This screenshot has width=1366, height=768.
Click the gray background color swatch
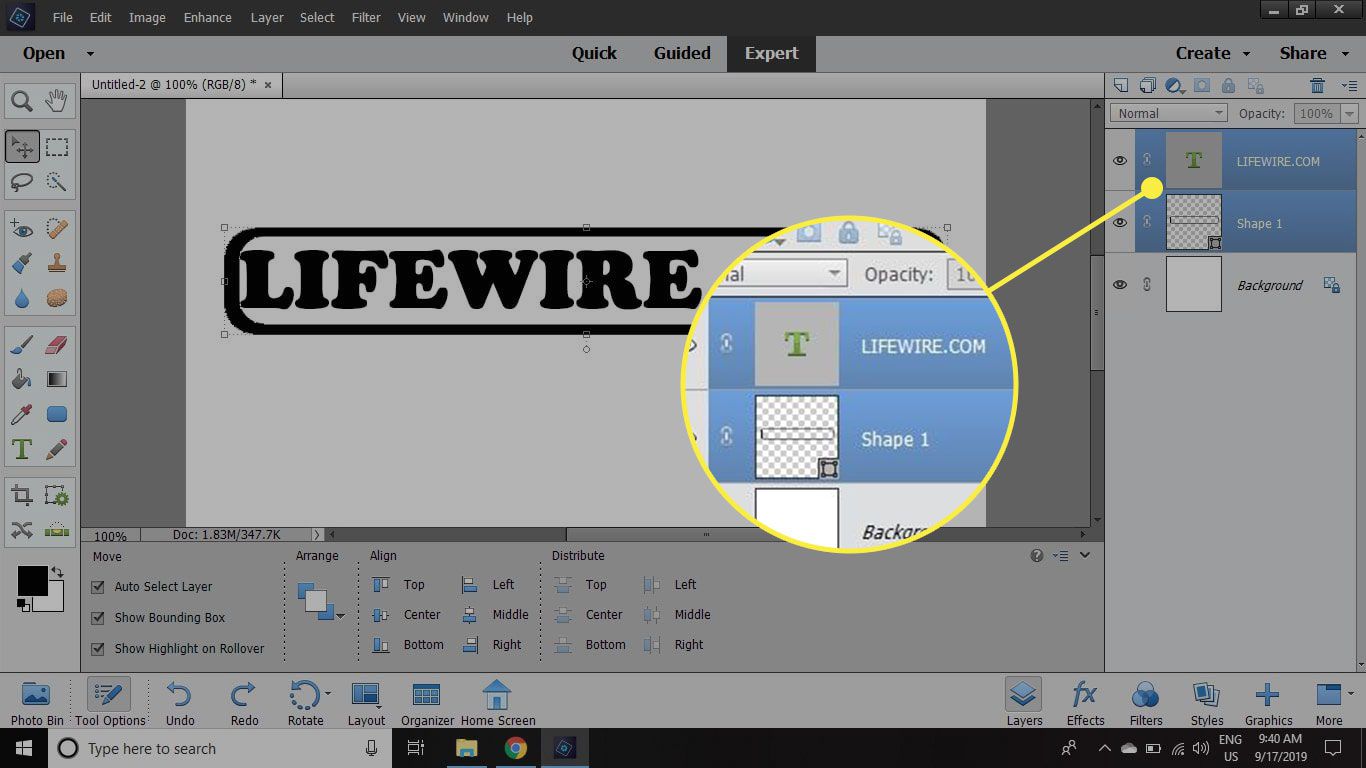54,602
